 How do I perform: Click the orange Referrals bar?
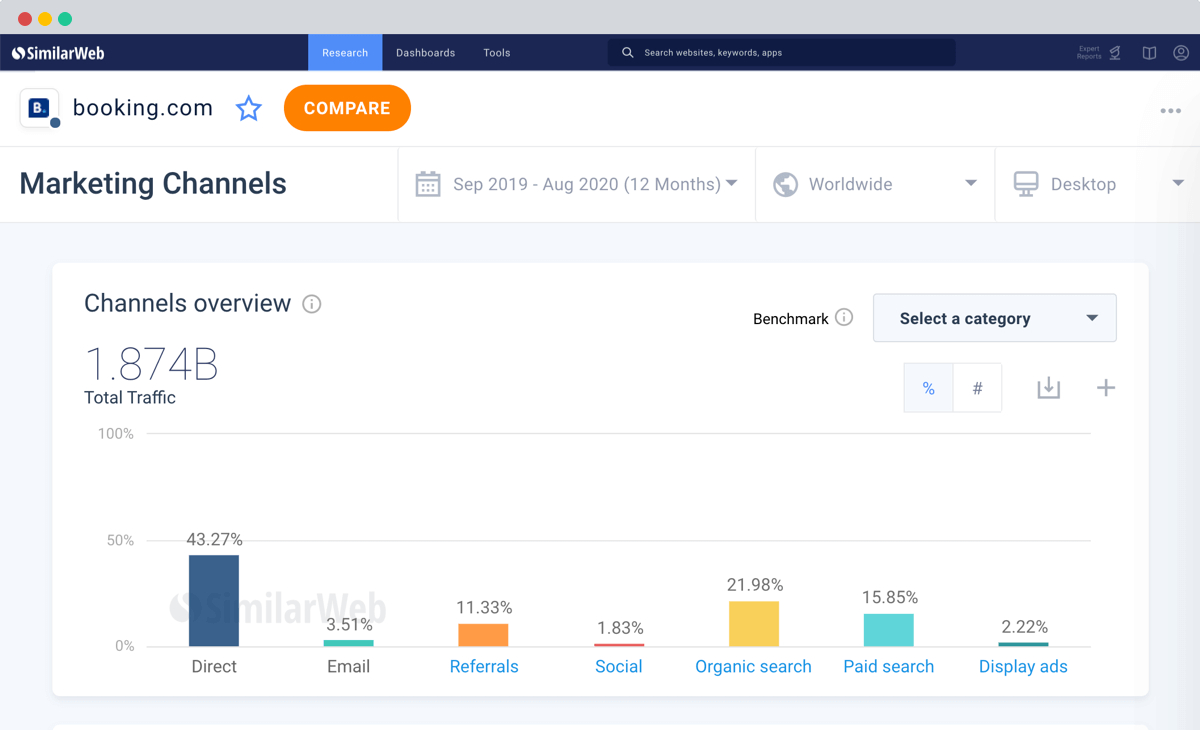[x=484, y=635]
